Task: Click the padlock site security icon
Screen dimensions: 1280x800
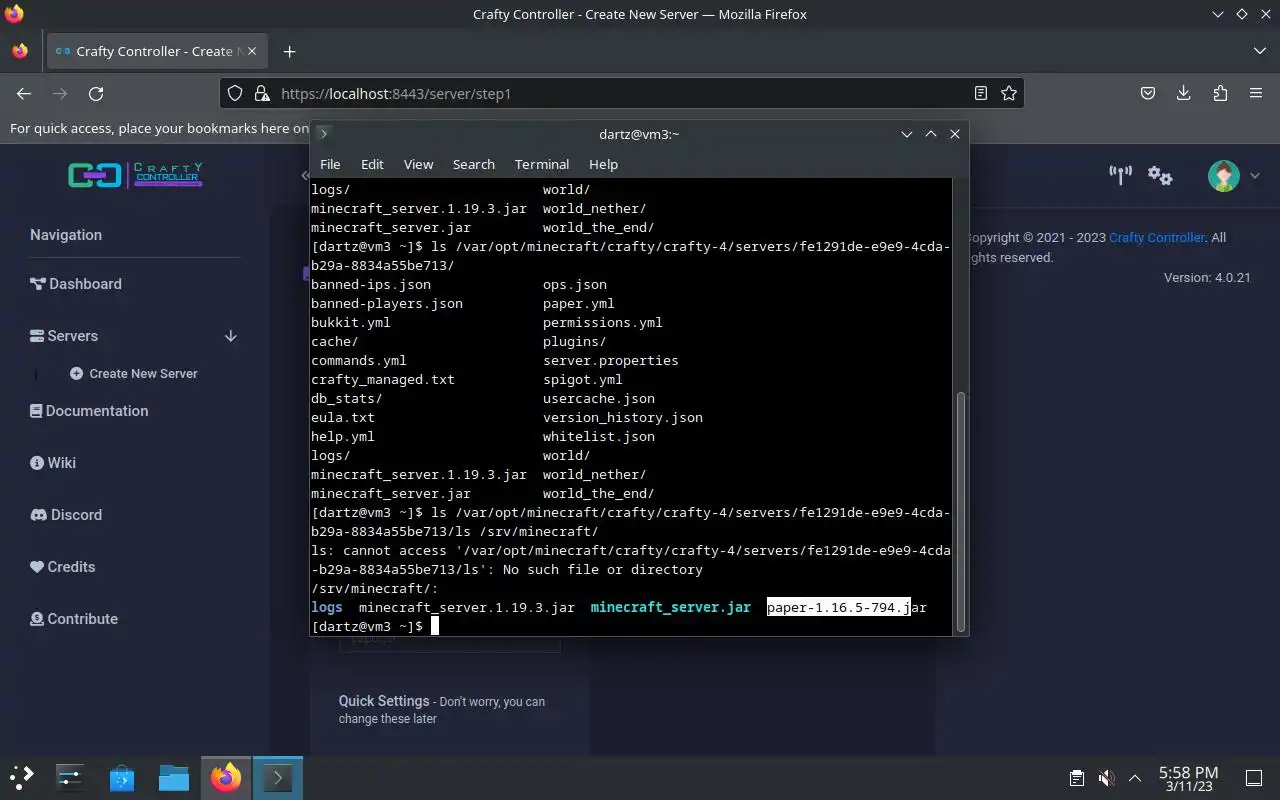Action: (x=262, y=93)
